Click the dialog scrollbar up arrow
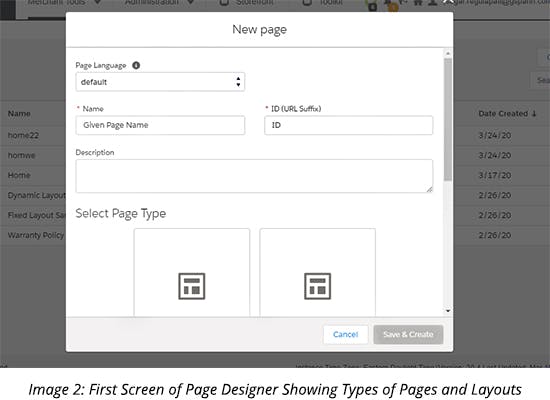This screenshot has height=400, width=550. tap(448, 53)
